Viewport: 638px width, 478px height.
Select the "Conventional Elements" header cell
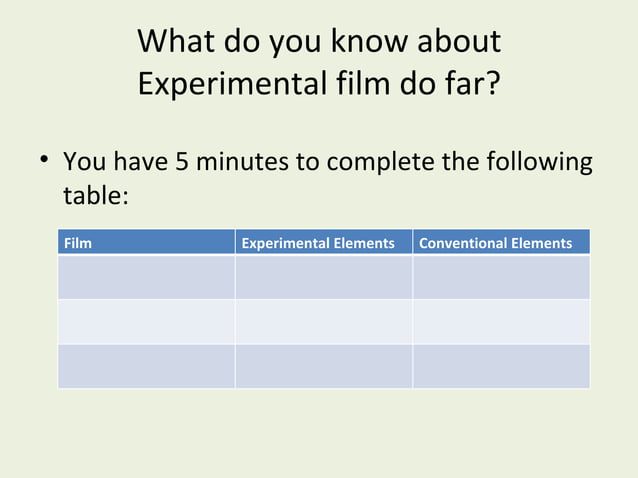click(x=500, y=243)
